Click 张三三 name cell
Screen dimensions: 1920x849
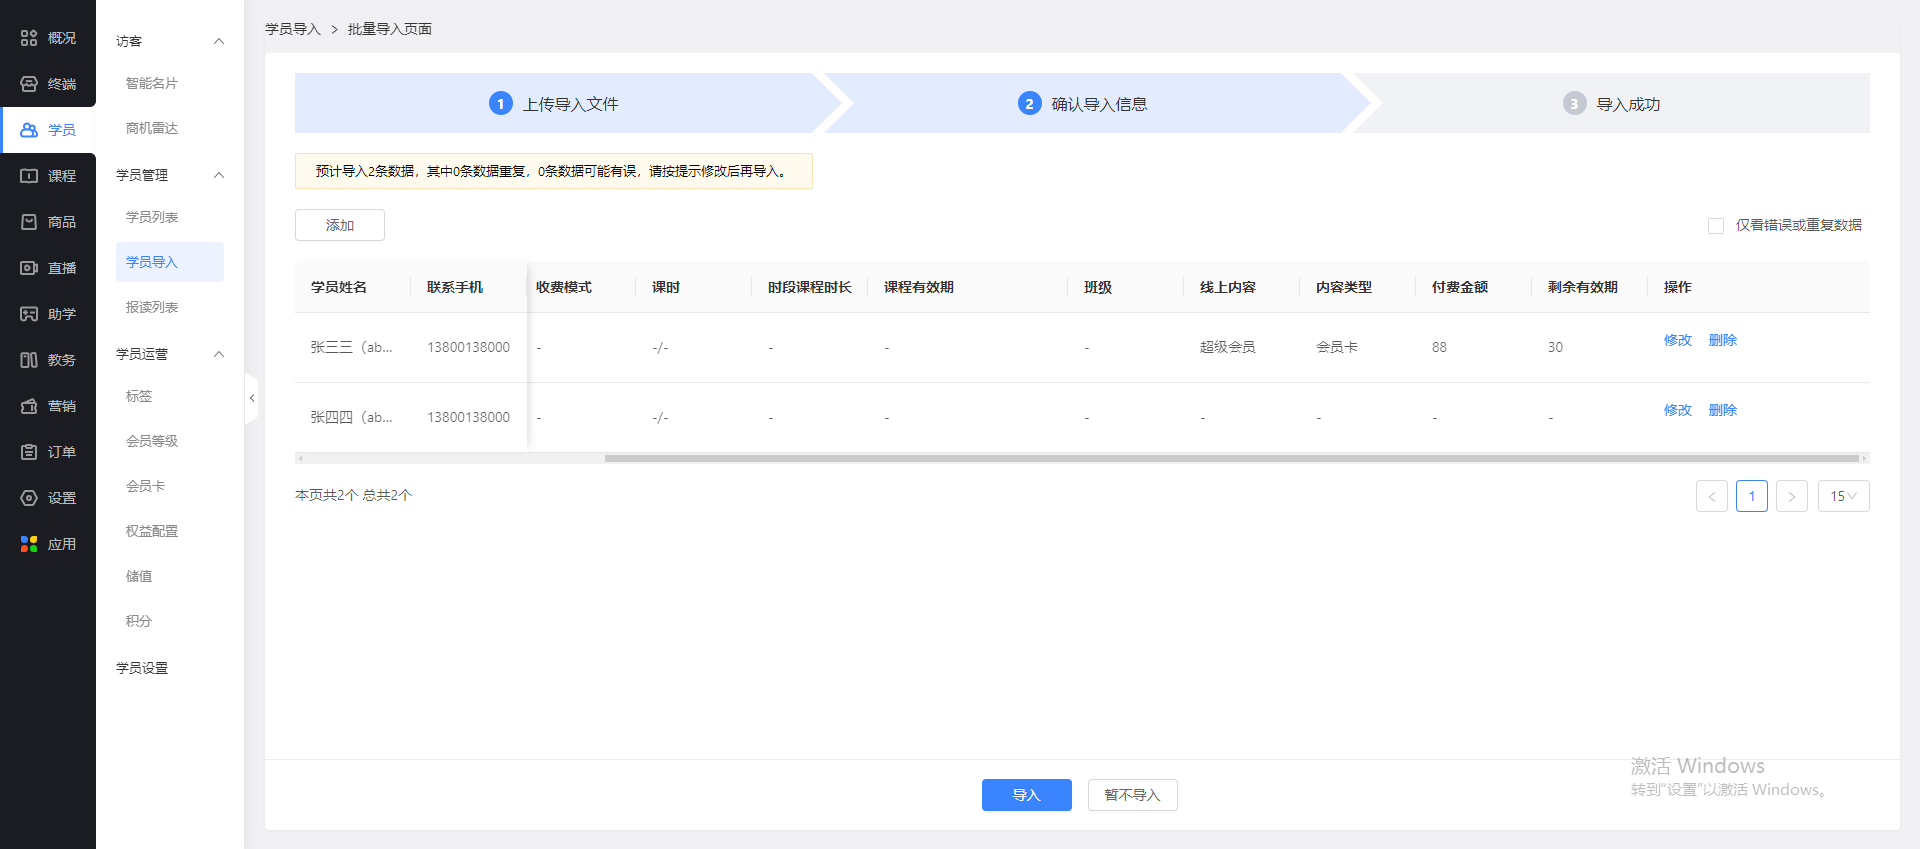pyautogui.click(x=352, y=347)
